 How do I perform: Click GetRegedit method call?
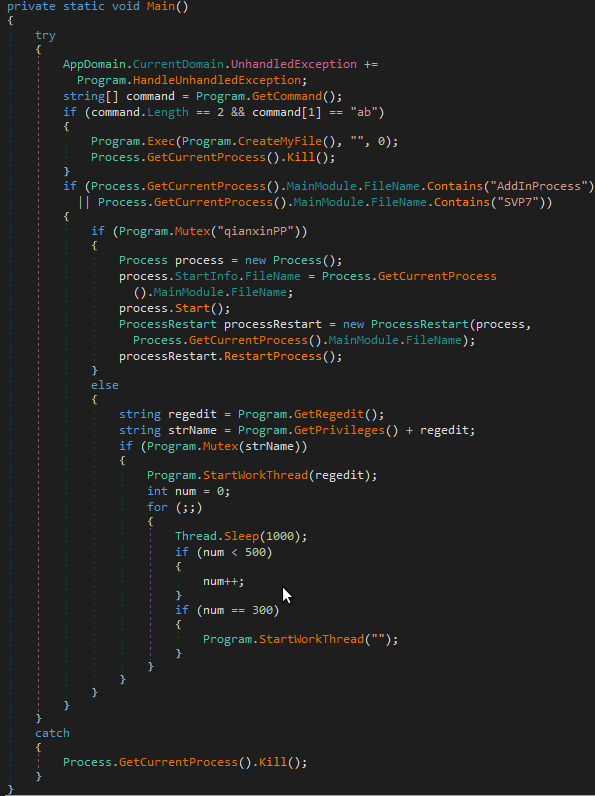tap(328, 415)
